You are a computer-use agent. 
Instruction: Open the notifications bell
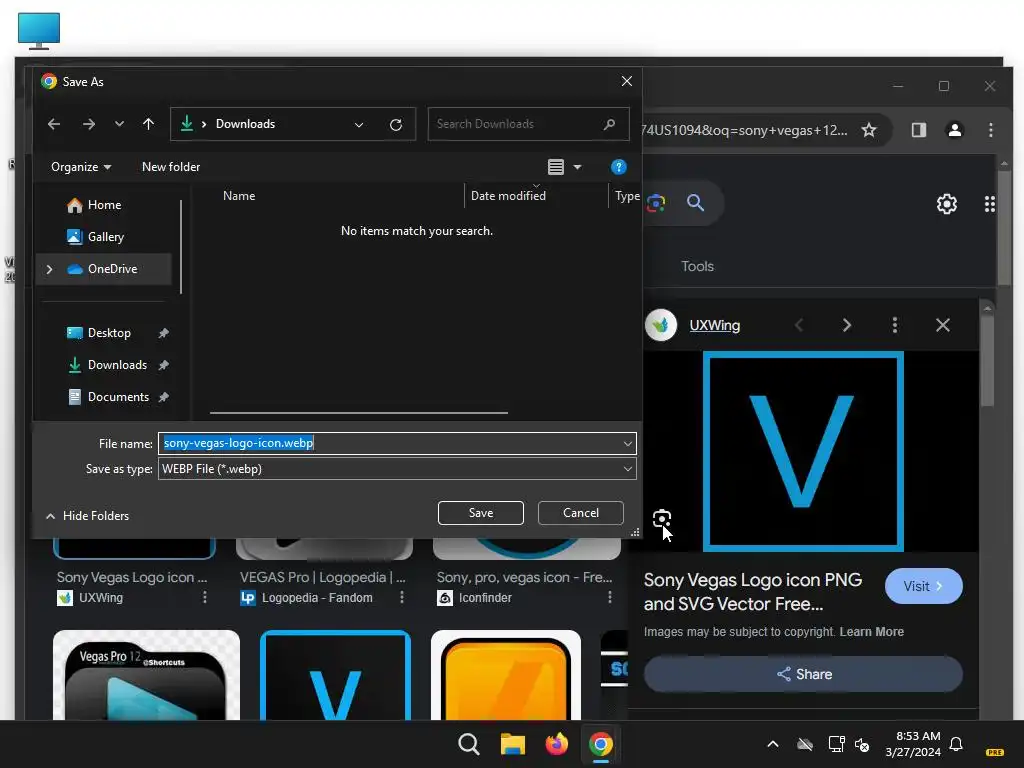(x=956, y=744)
